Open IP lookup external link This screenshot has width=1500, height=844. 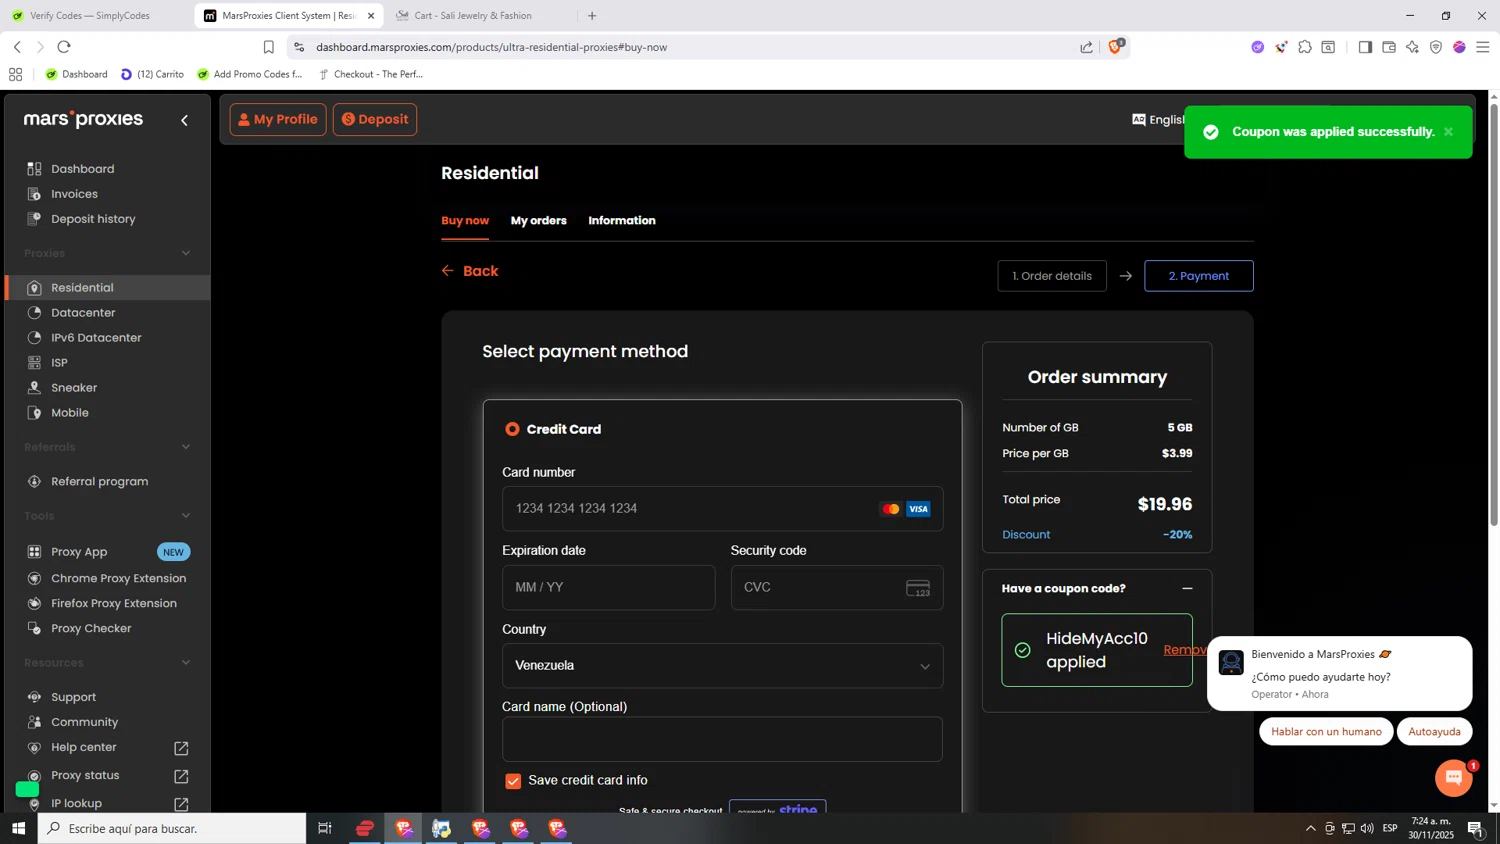181,804
